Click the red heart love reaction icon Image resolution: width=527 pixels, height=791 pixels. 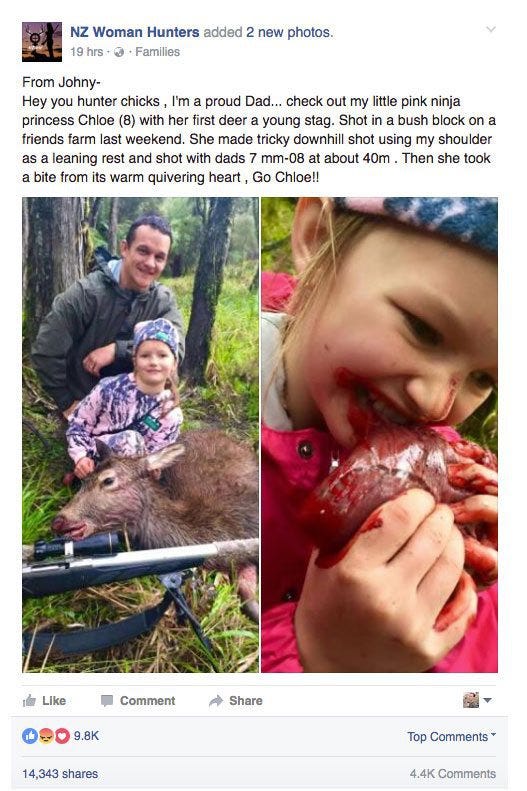(x=62, y=737)
